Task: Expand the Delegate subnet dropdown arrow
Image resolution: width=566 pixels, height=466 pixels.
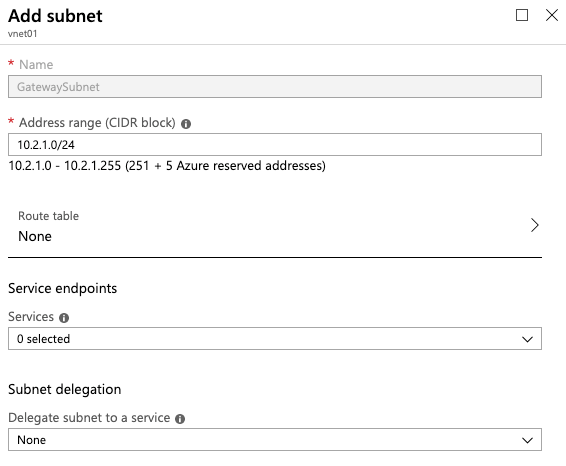Action: (527, 440)
